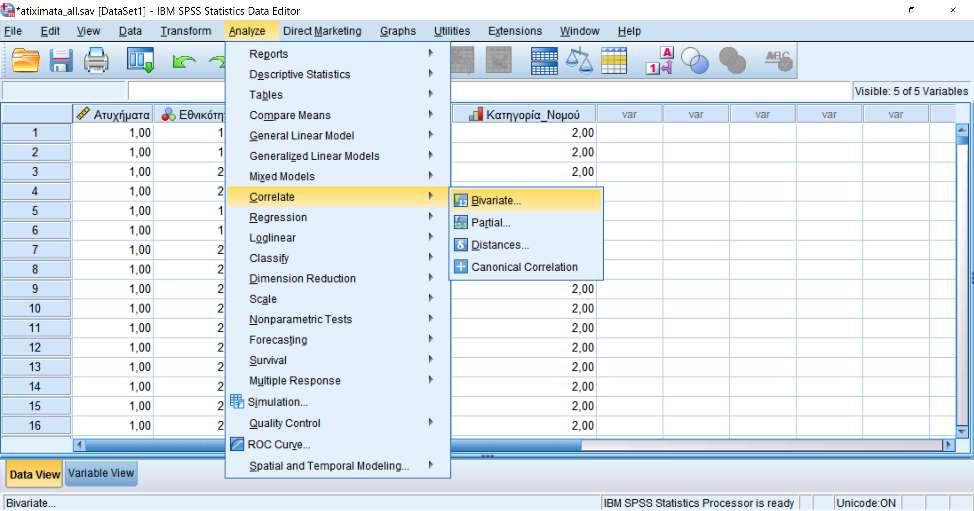Click the Show All Variables gray circles icon
The height and width of the screenshot is (511, 974).
click(x=732, y=61)
